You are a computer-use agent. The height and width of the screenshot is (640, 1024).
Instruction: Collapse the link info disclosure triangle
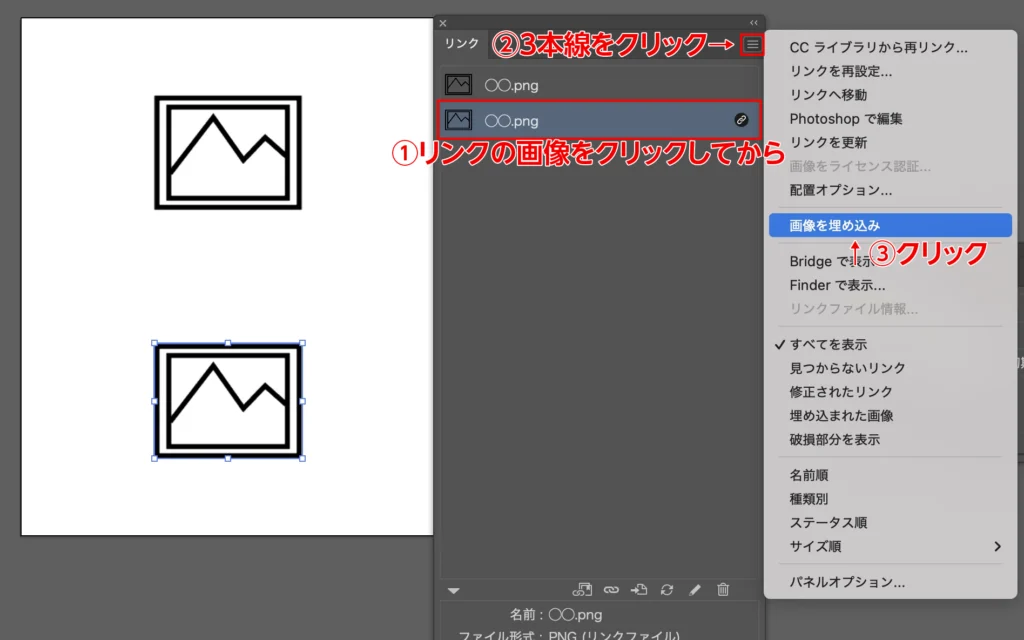[x=454, y=591]
